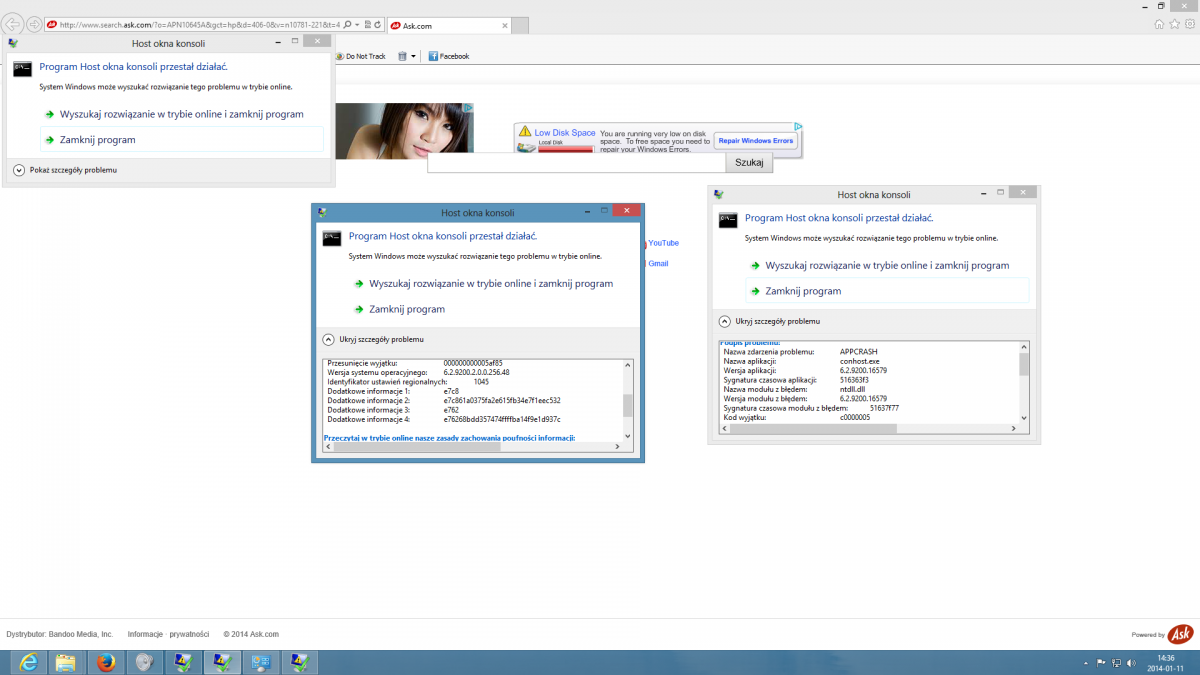1200x675 pixels.
Task: Click Zamknij program in right dialog
Action: 888,291
